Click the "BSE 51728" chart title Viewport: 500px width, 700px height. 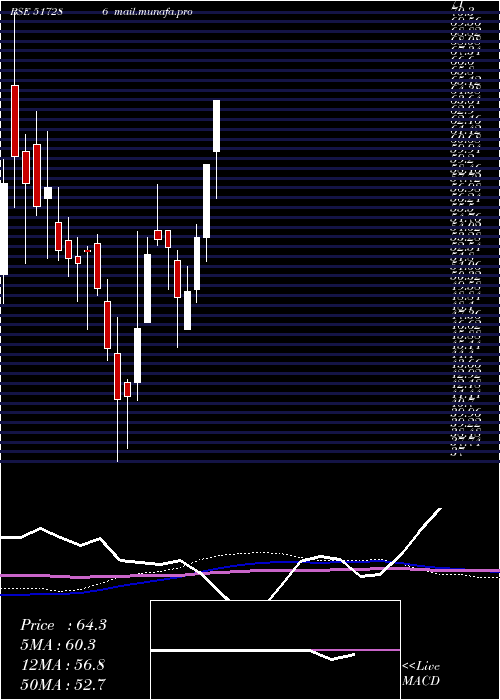(x=37, y=12)
